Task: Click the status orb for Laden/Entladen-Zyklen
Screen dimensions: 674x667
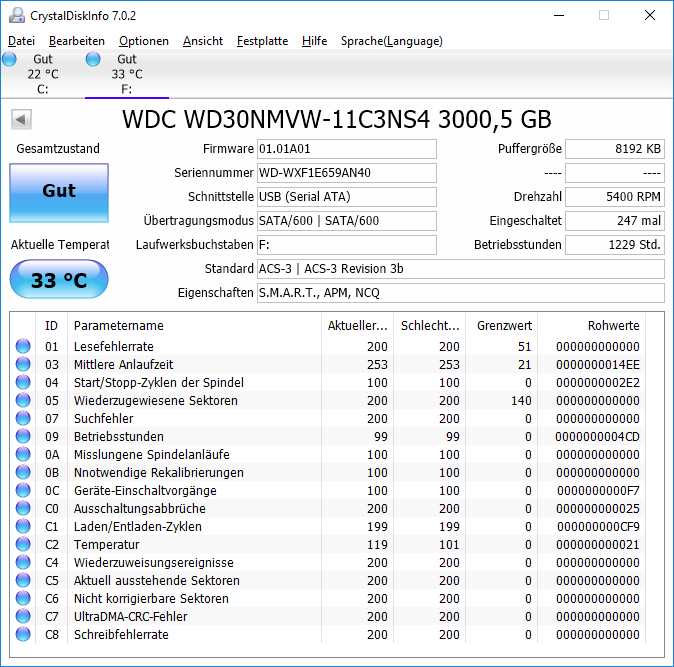Action: click(x=23, y=526)
